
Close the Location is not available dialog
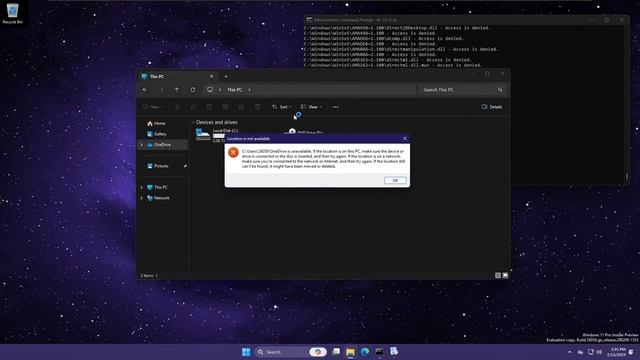point(405,138)
